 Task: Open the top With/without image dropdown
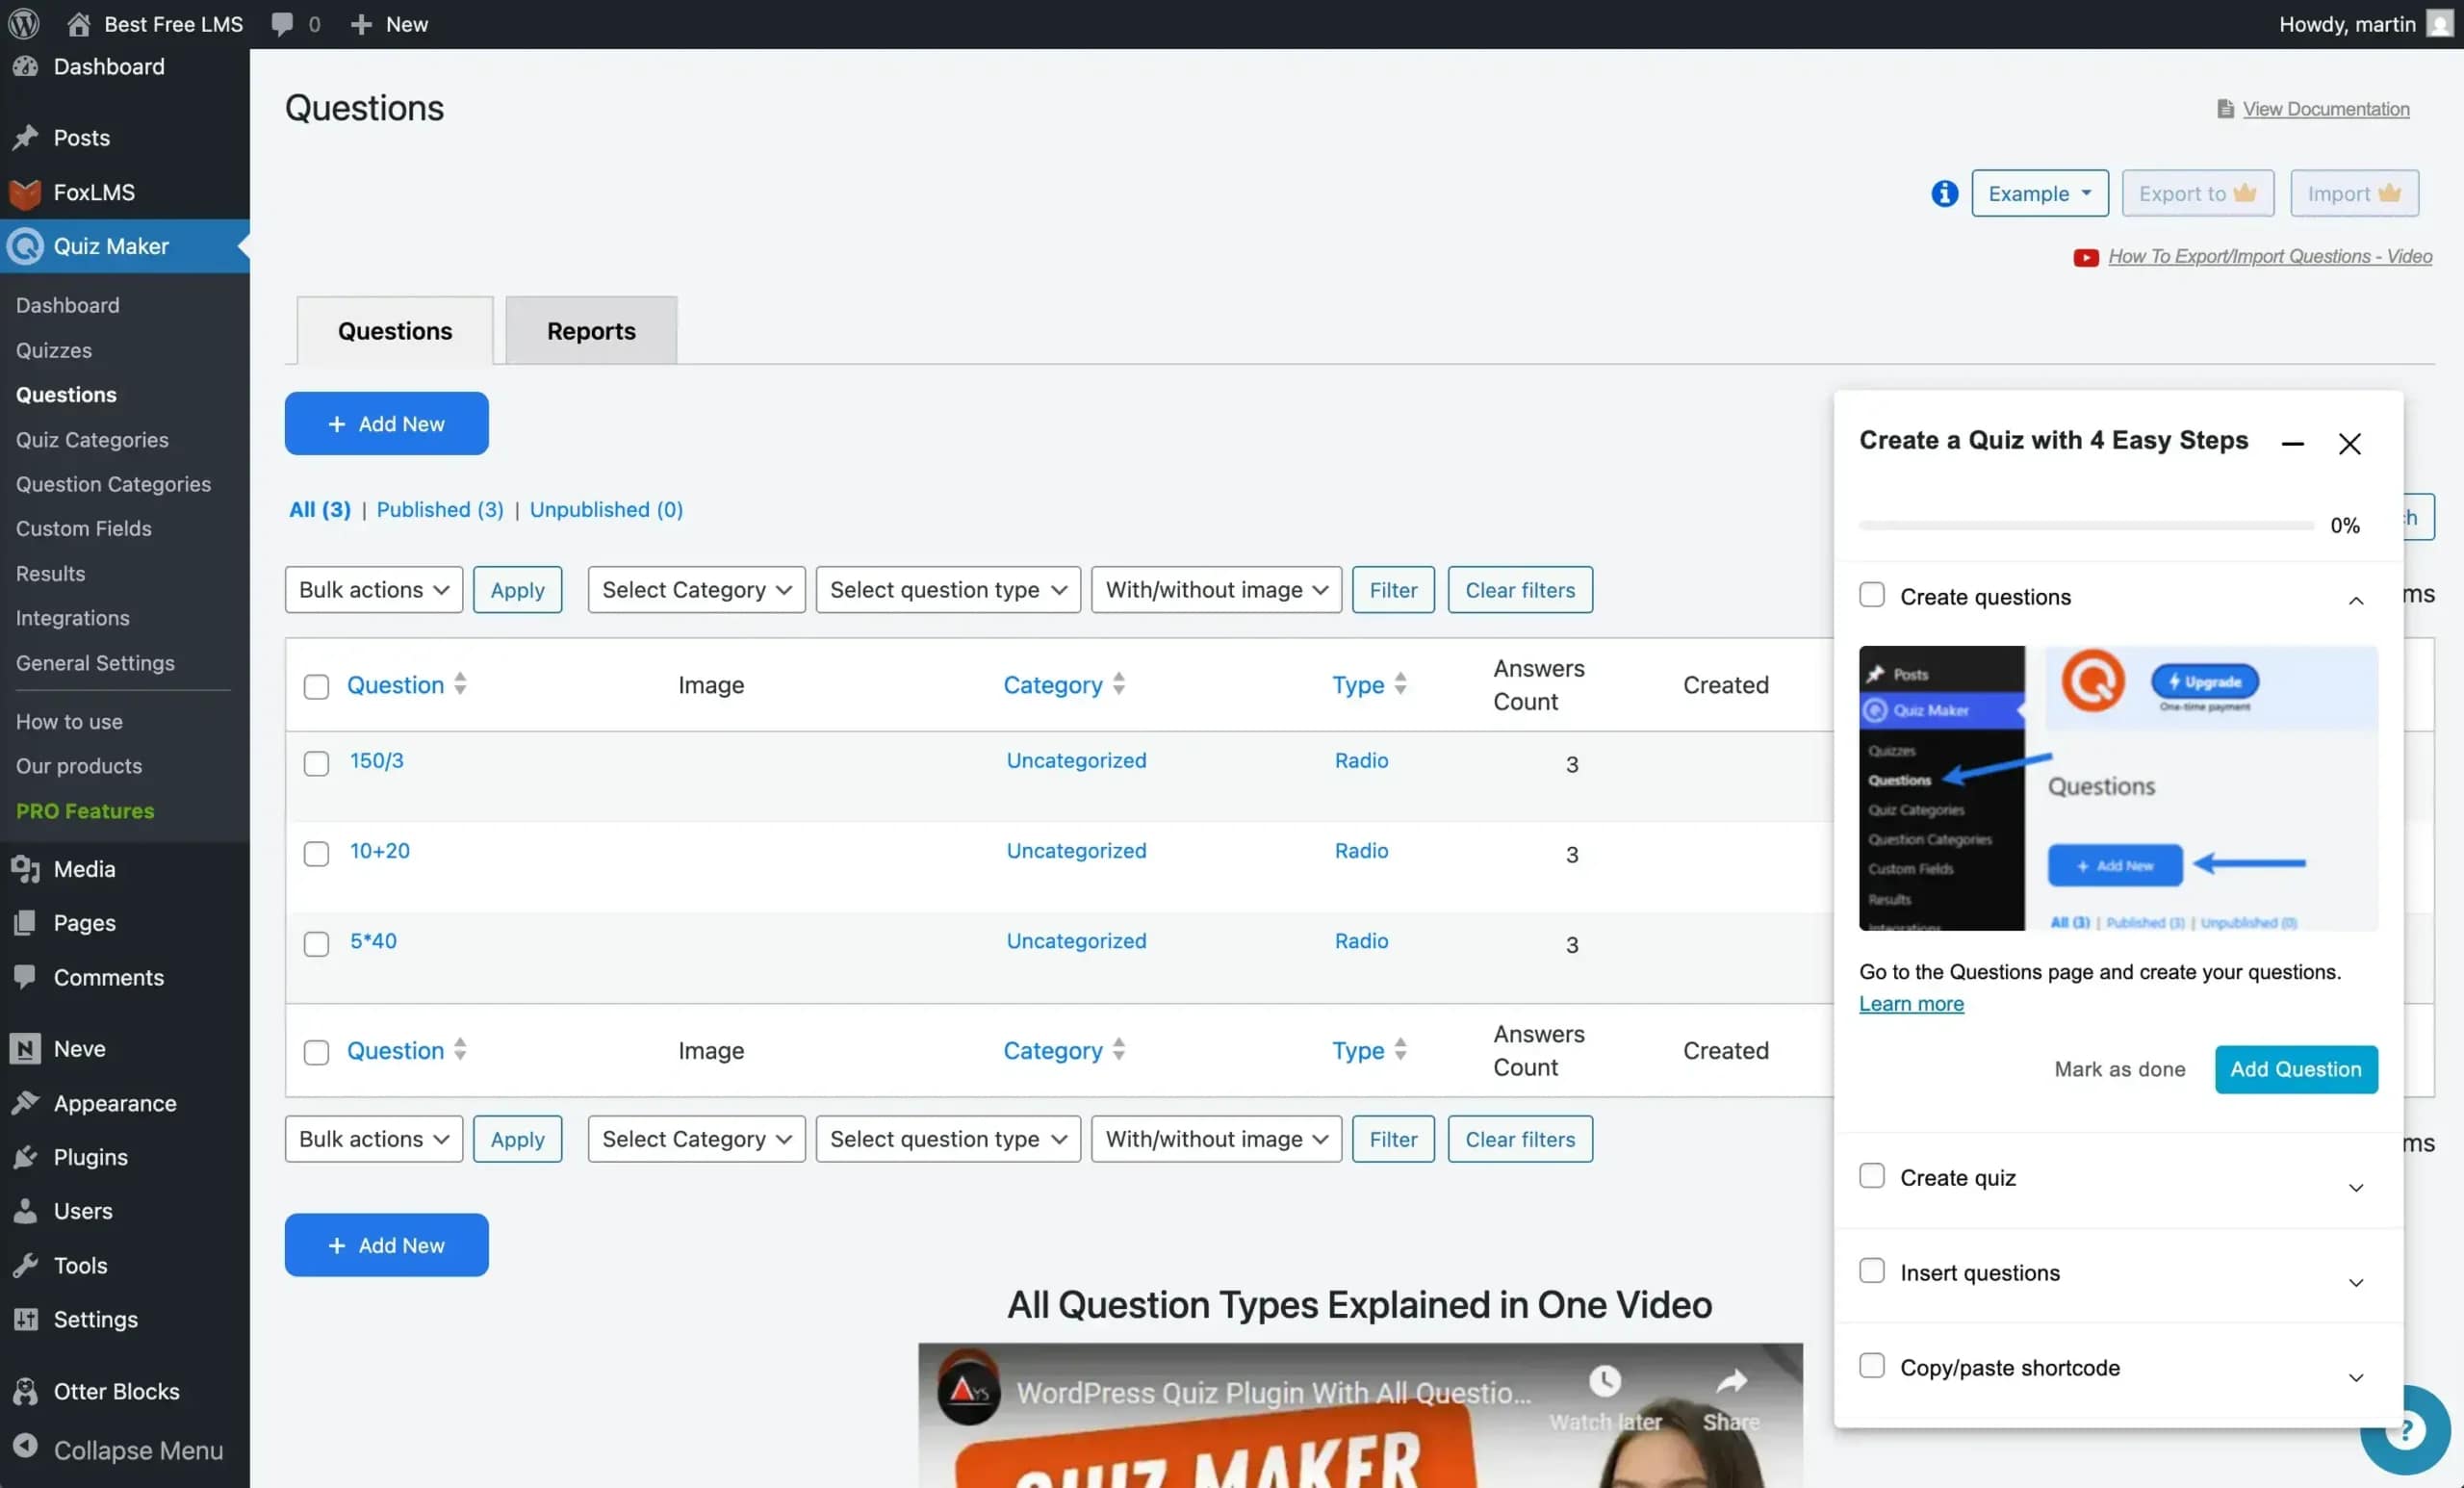(x=1216, y=590)
